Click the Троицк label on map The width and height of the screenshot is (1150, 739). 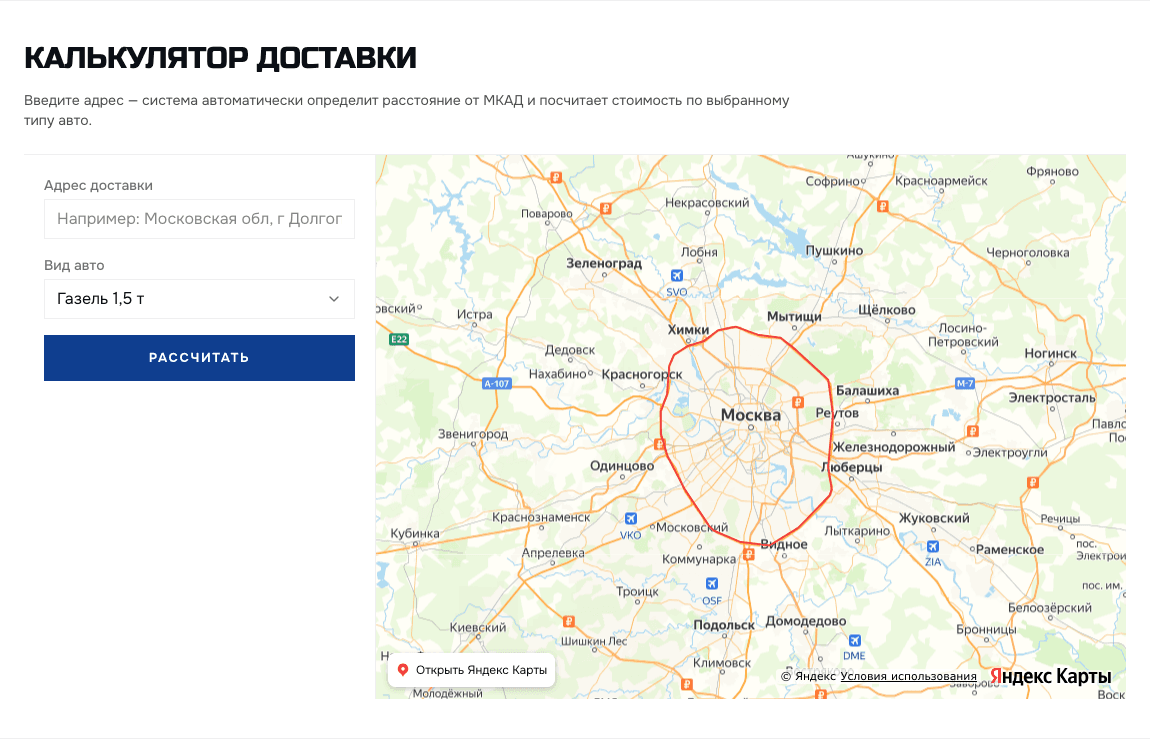637,591
